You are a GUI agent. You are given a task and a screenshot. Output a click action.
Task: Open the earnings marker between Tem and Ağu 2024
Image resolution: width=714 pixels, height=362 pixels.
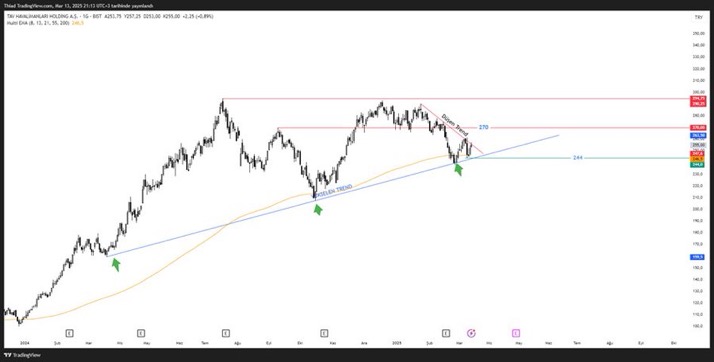[226, 333]
